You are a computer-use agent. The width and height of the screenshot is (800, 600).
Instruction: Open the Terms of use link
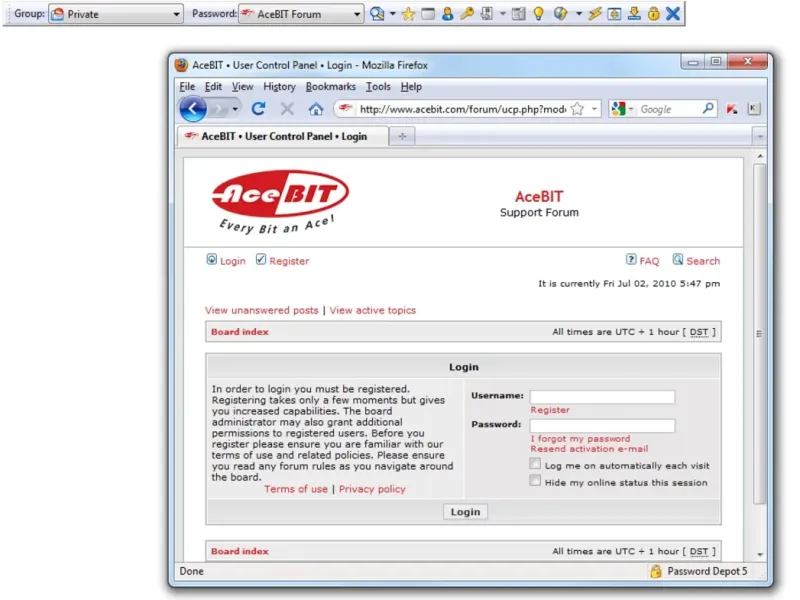(x=296, y=489)
